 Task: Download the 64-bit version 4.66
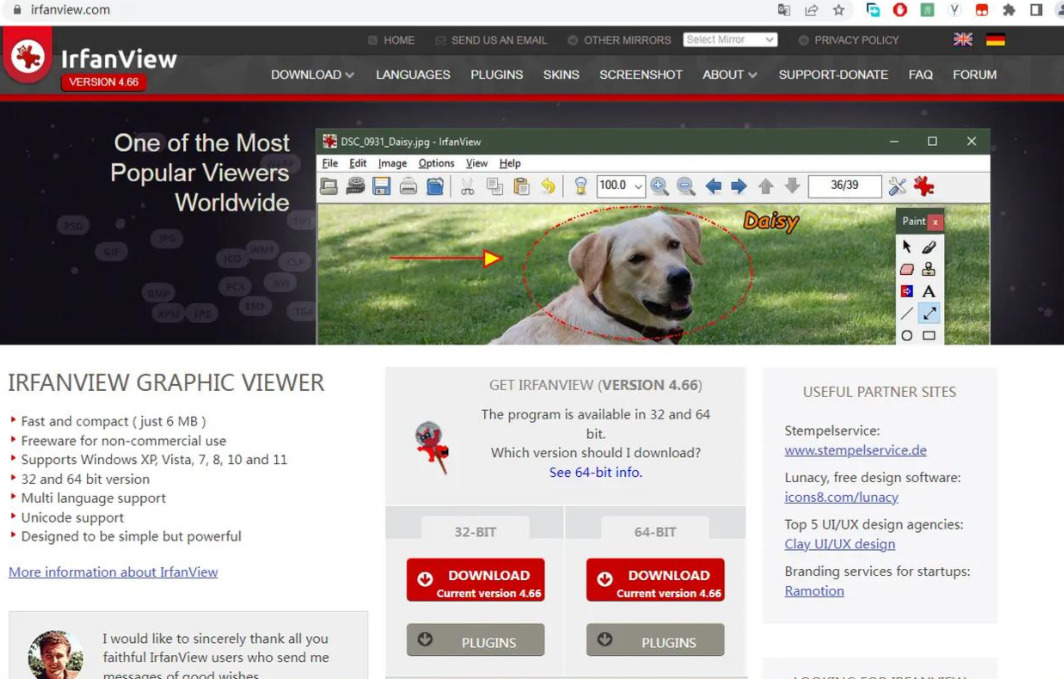(x=655, y=580)
